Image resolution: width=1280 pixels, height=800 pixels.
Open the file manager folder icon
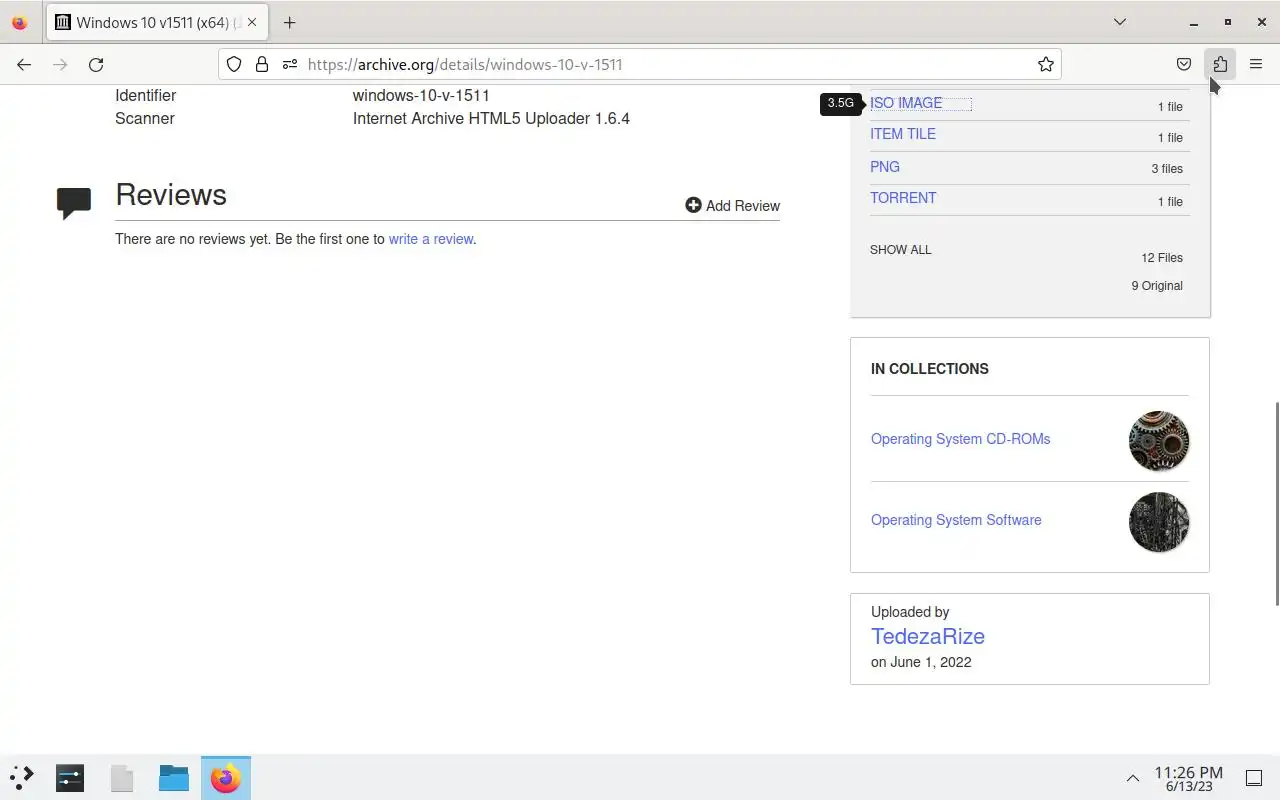pyautogui.click(x=174, y=778)
